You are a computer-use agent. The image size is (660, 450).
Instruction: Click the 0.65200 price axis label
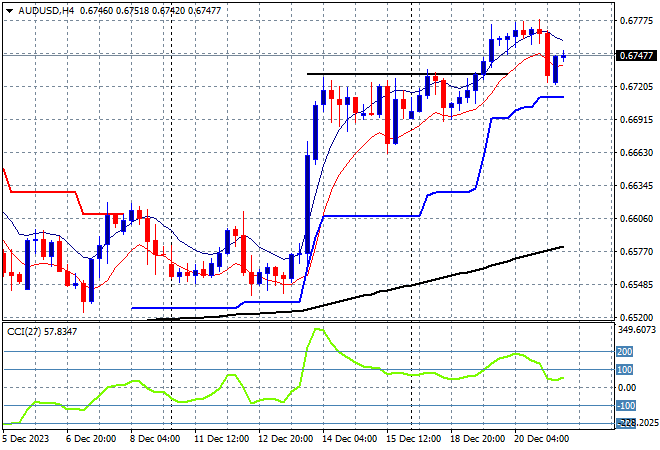(x=636, y=317)
